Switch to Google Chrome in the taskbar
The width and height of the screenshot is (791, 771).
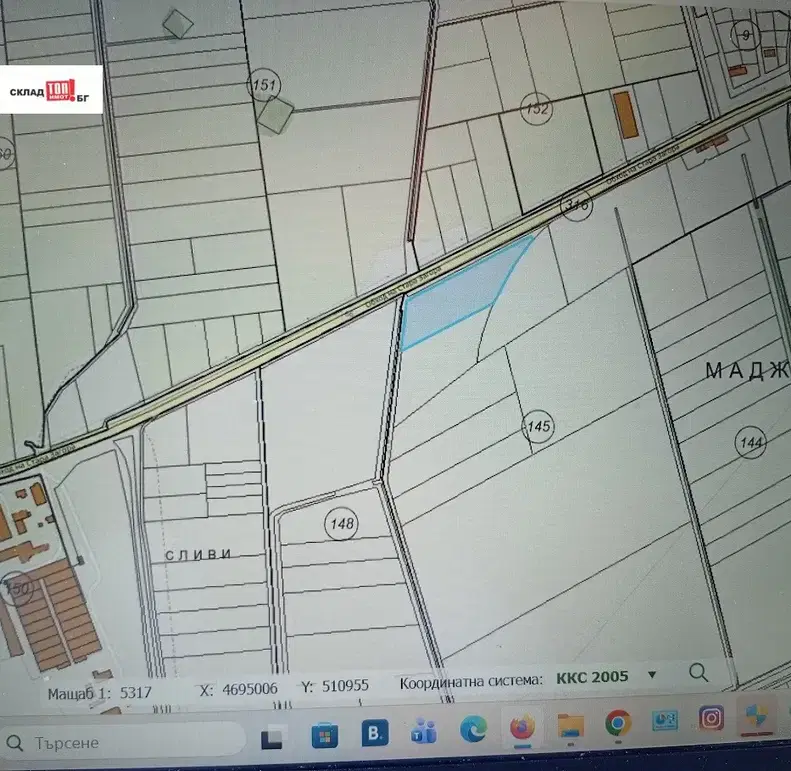click(x=618, y=724)
